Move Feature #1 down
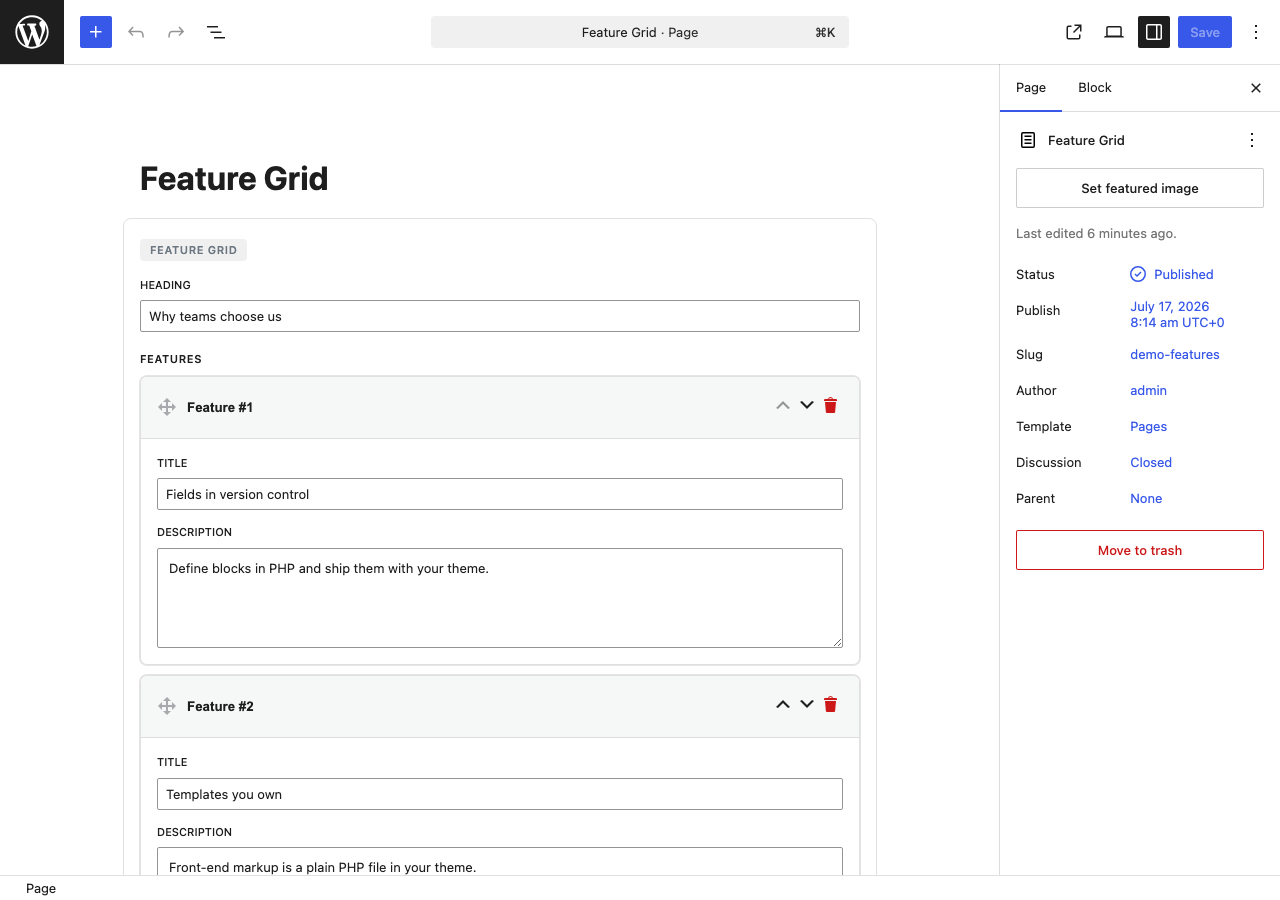1280x900 pixels. [x=807, y=405]
